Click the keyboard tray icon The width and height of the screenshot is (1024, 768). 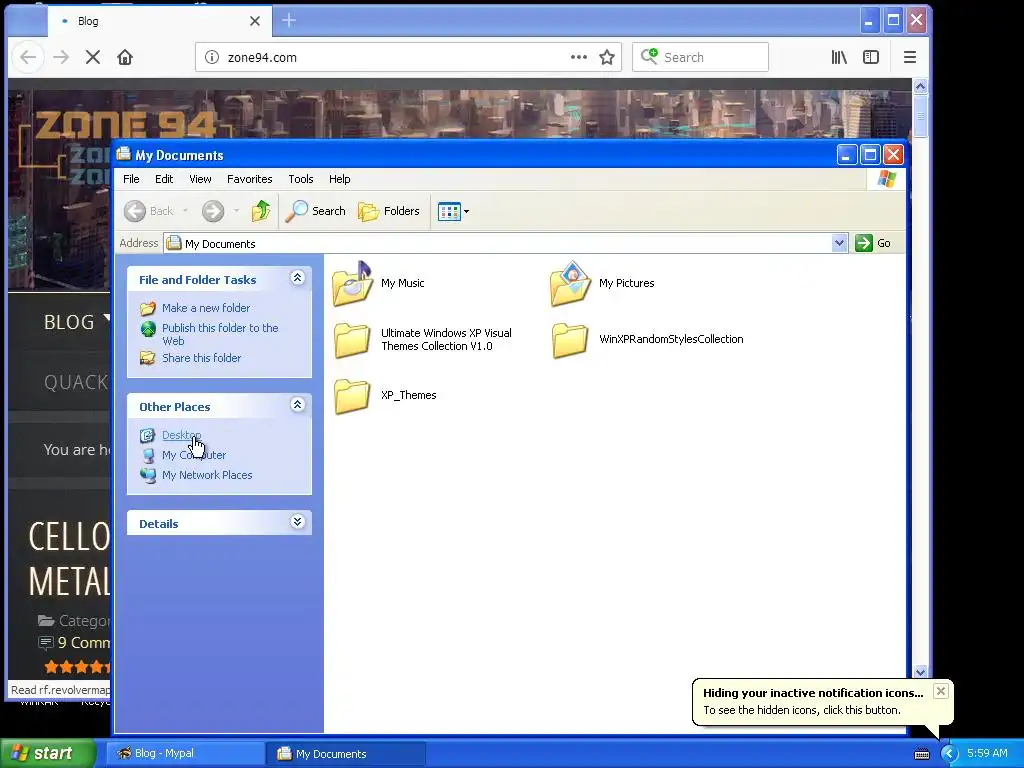921,754
